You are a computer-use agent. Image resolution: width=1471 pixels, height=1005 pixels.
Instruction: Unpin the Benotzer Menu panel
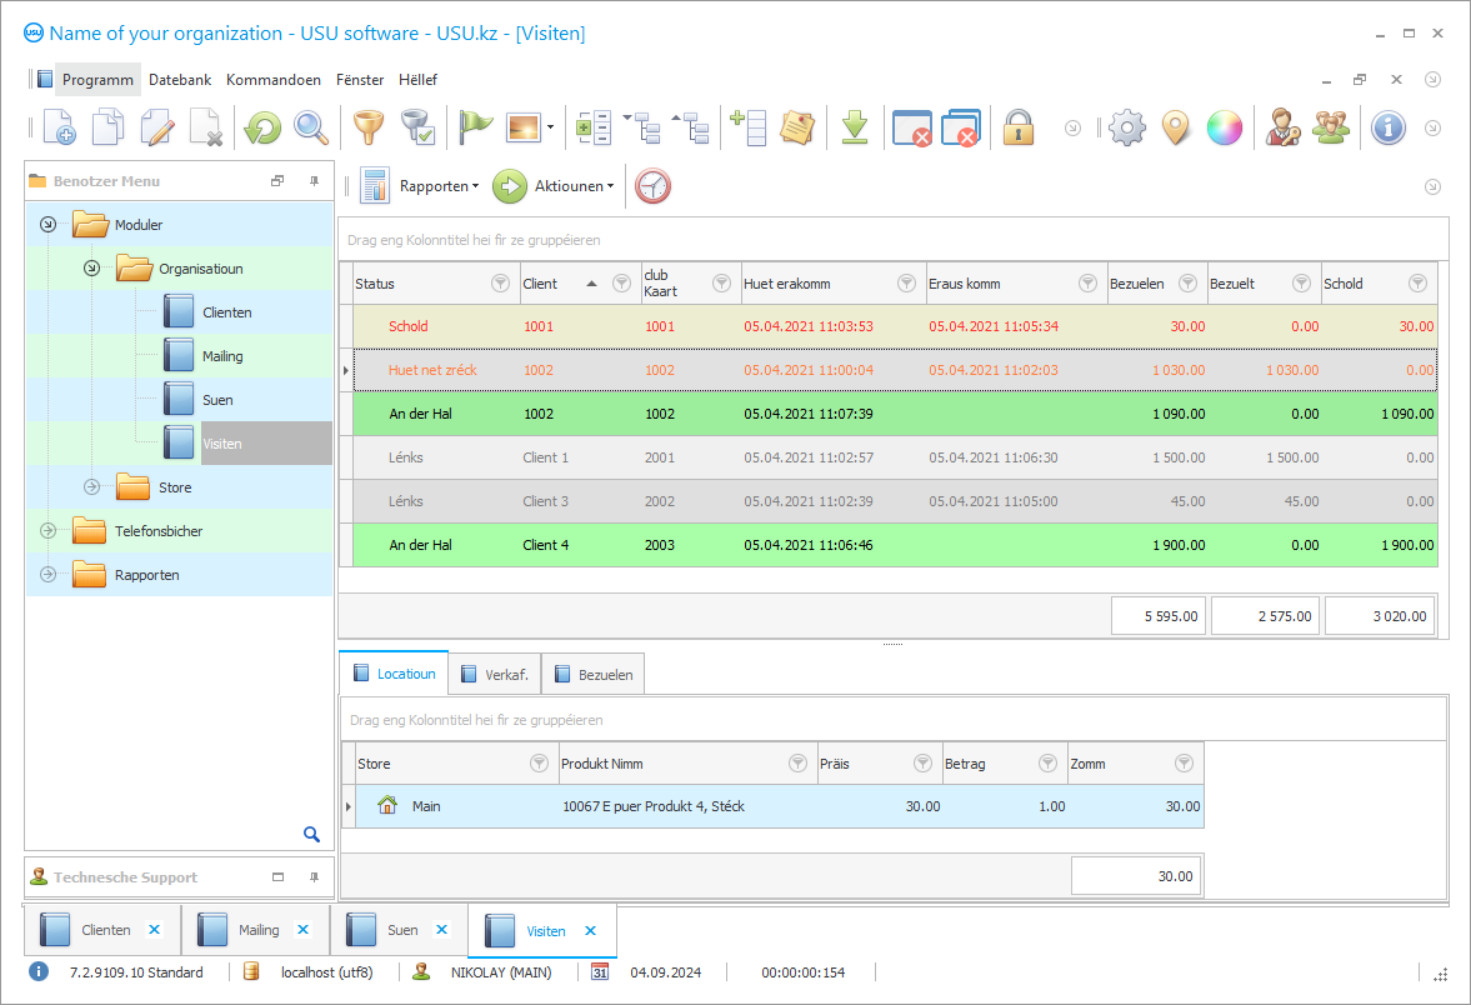[x=314, y=180]
